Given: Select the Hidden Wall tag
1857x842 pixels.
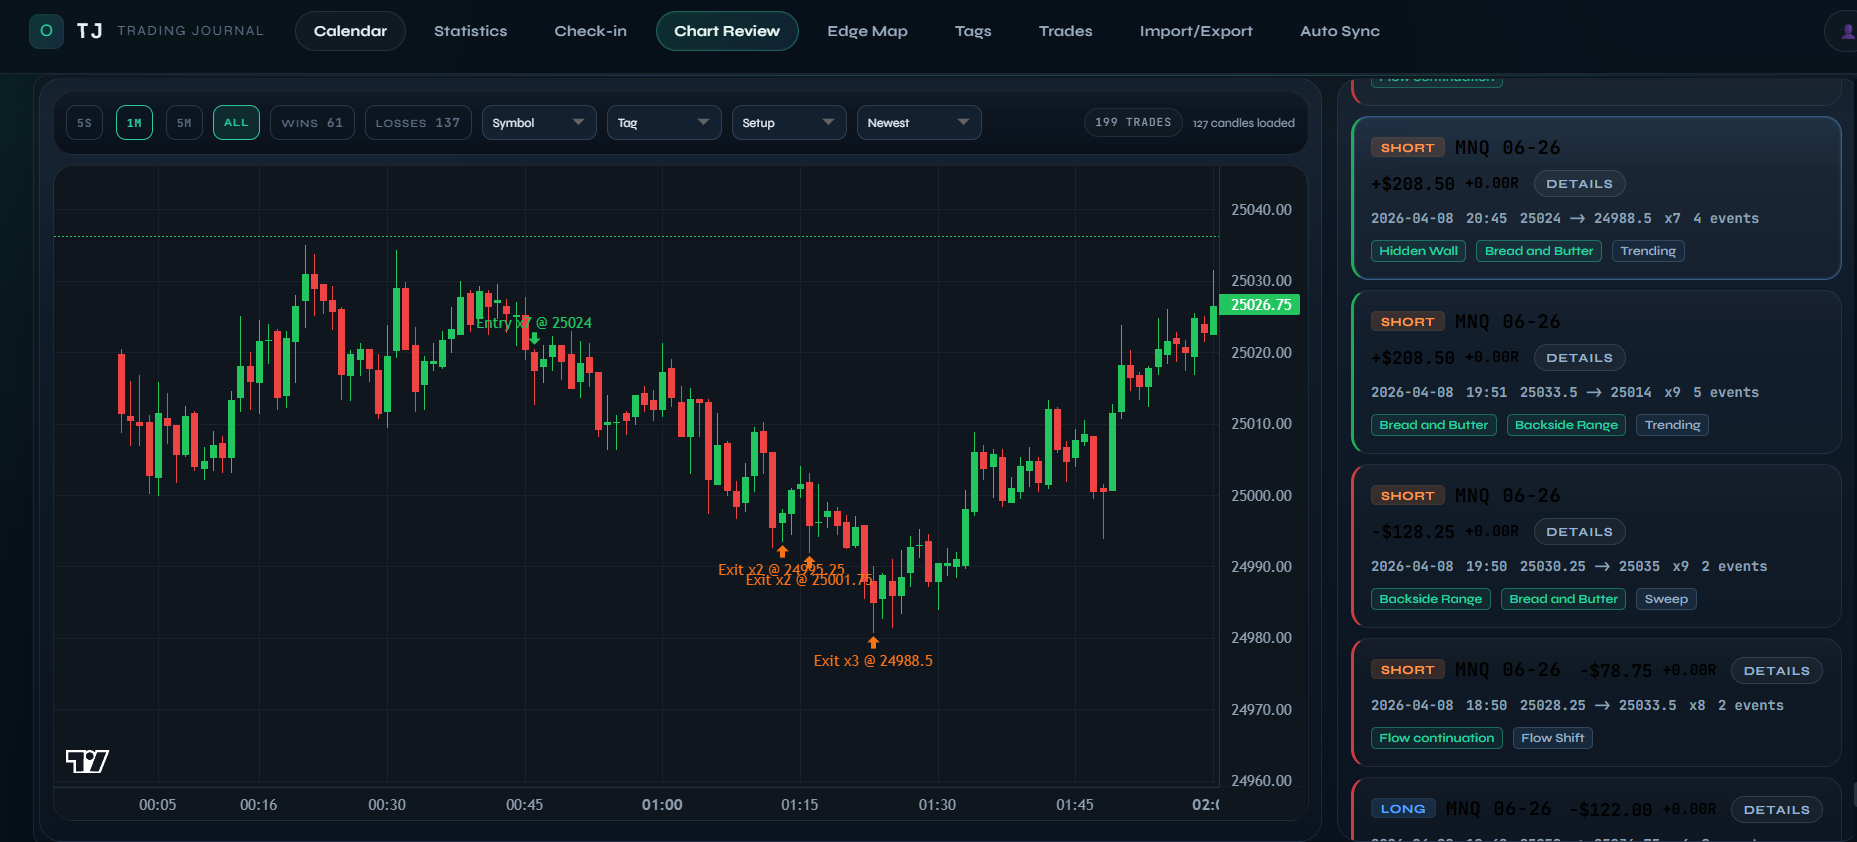Looking at the screenshot, I should click(x=1418, y=251).
